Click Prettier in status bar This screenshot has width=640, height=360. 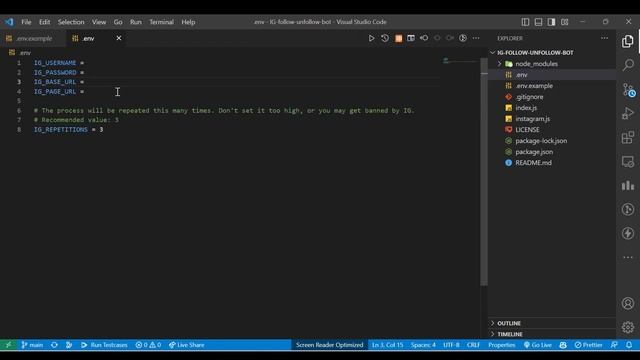coord(588,345)
